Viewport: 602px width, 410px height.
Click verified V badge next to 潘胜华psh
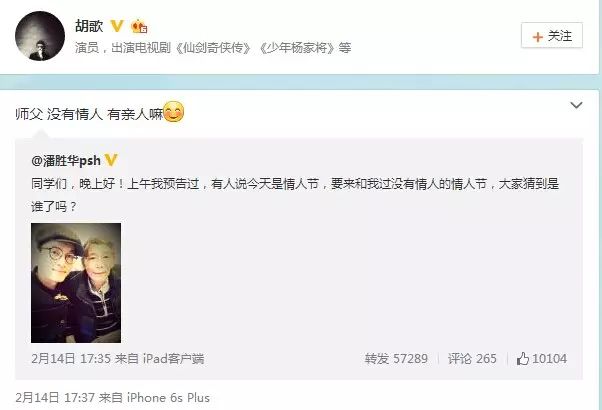pos(111,160)
